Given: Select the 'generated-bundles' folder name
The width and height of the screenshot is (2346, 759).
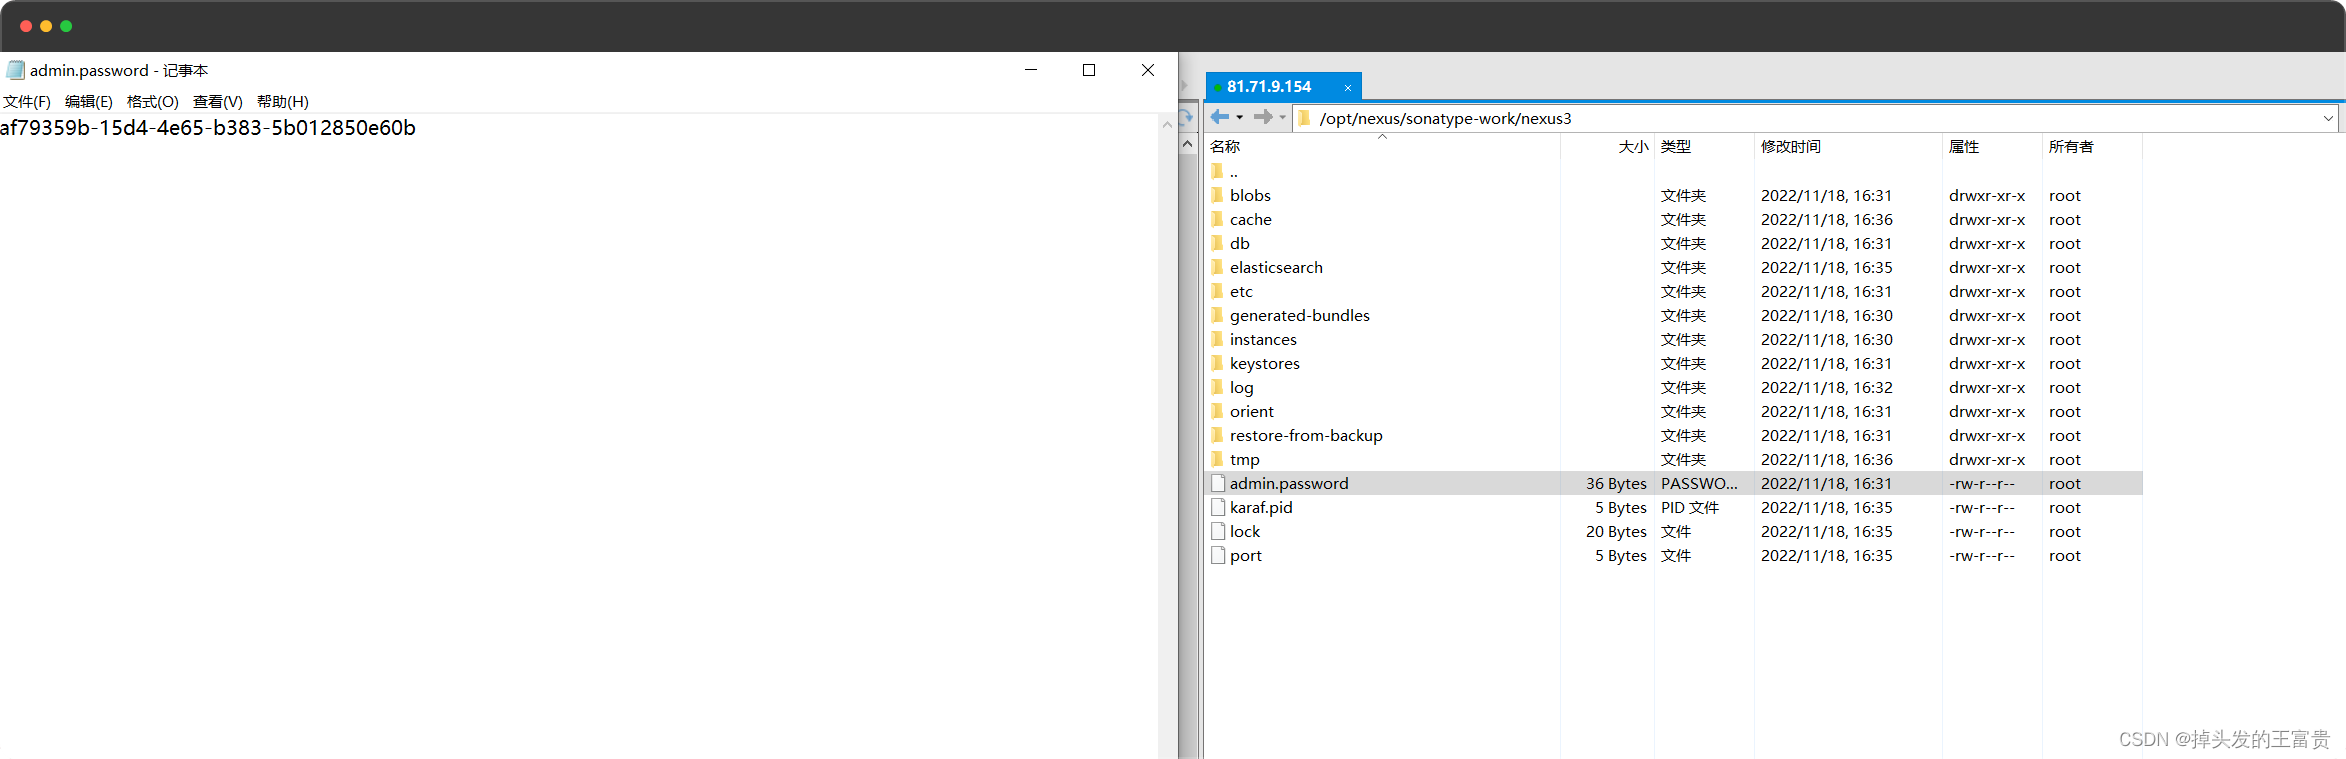Looking at the screenshot, I should pos(1300,315).
